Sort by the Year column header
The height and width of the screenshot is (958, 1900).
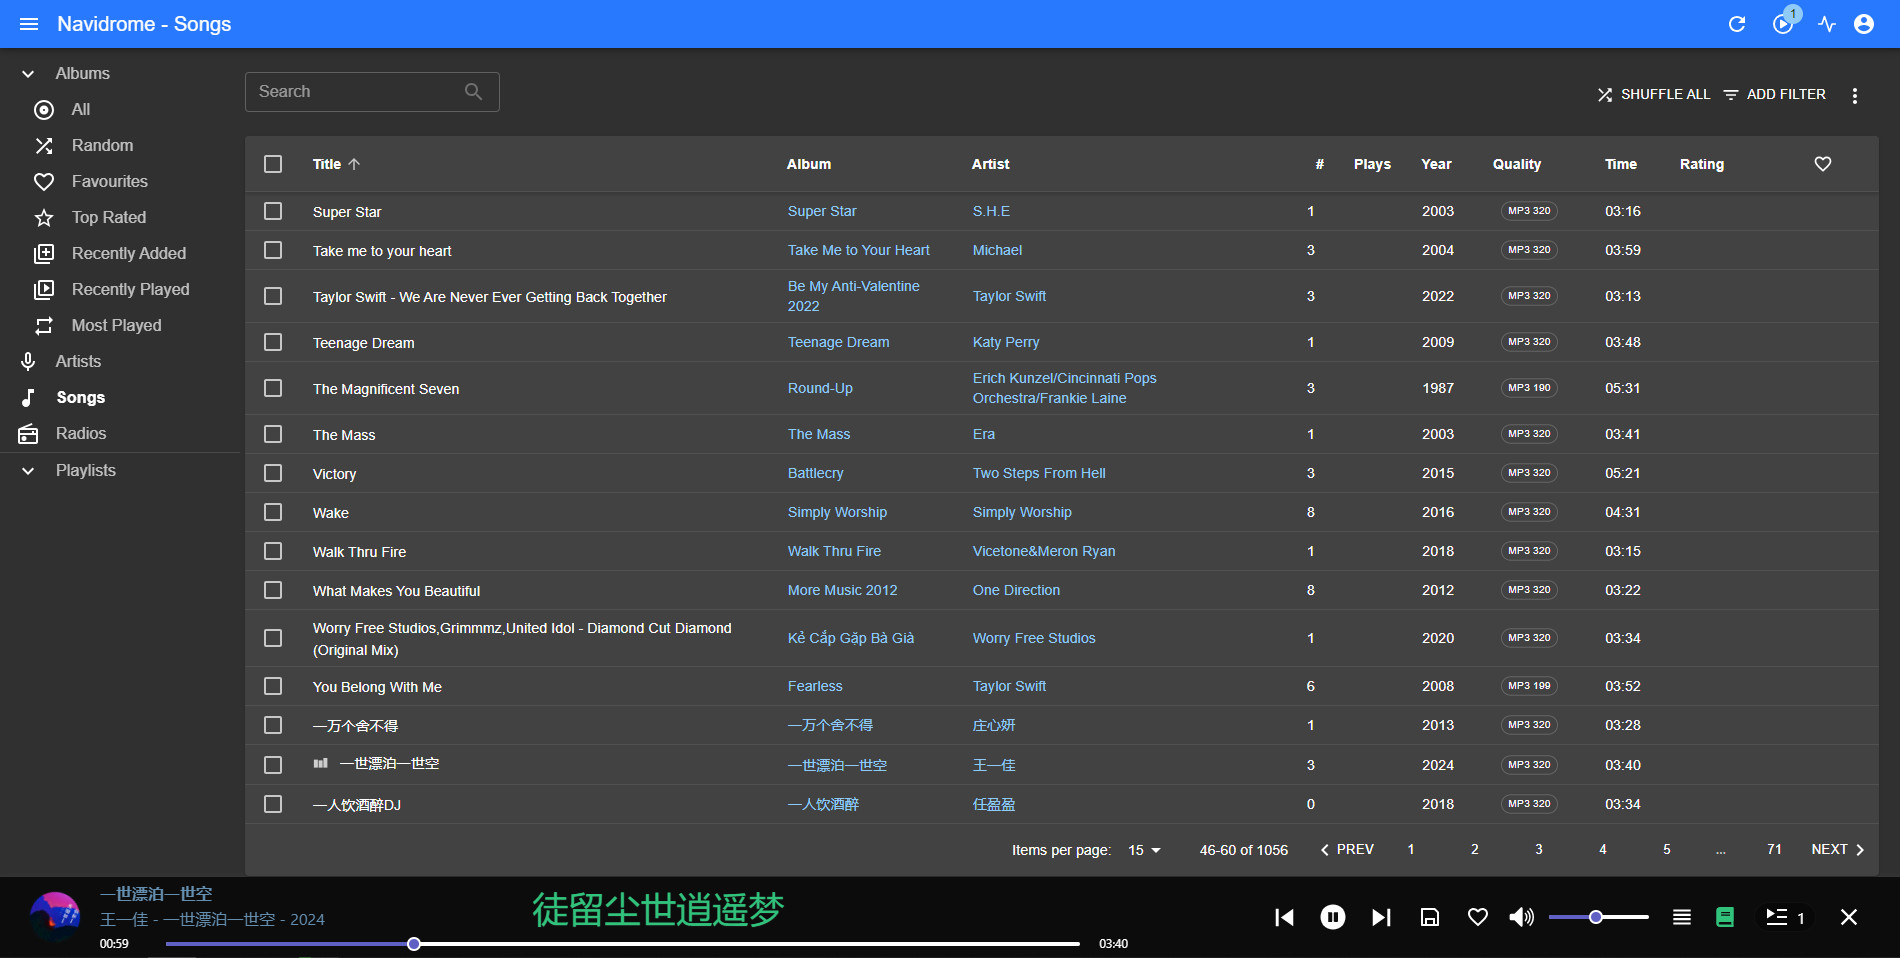click(x=1436, y=164)
